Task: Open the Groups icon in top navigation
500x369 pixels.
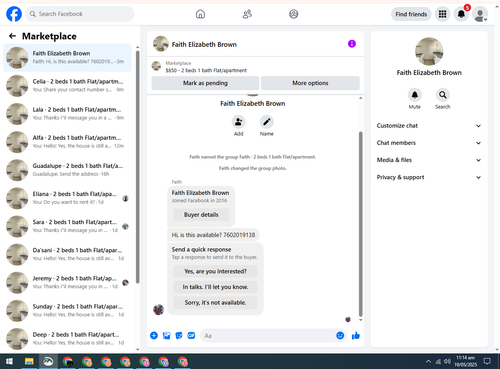Action: [x=294, y=14]
